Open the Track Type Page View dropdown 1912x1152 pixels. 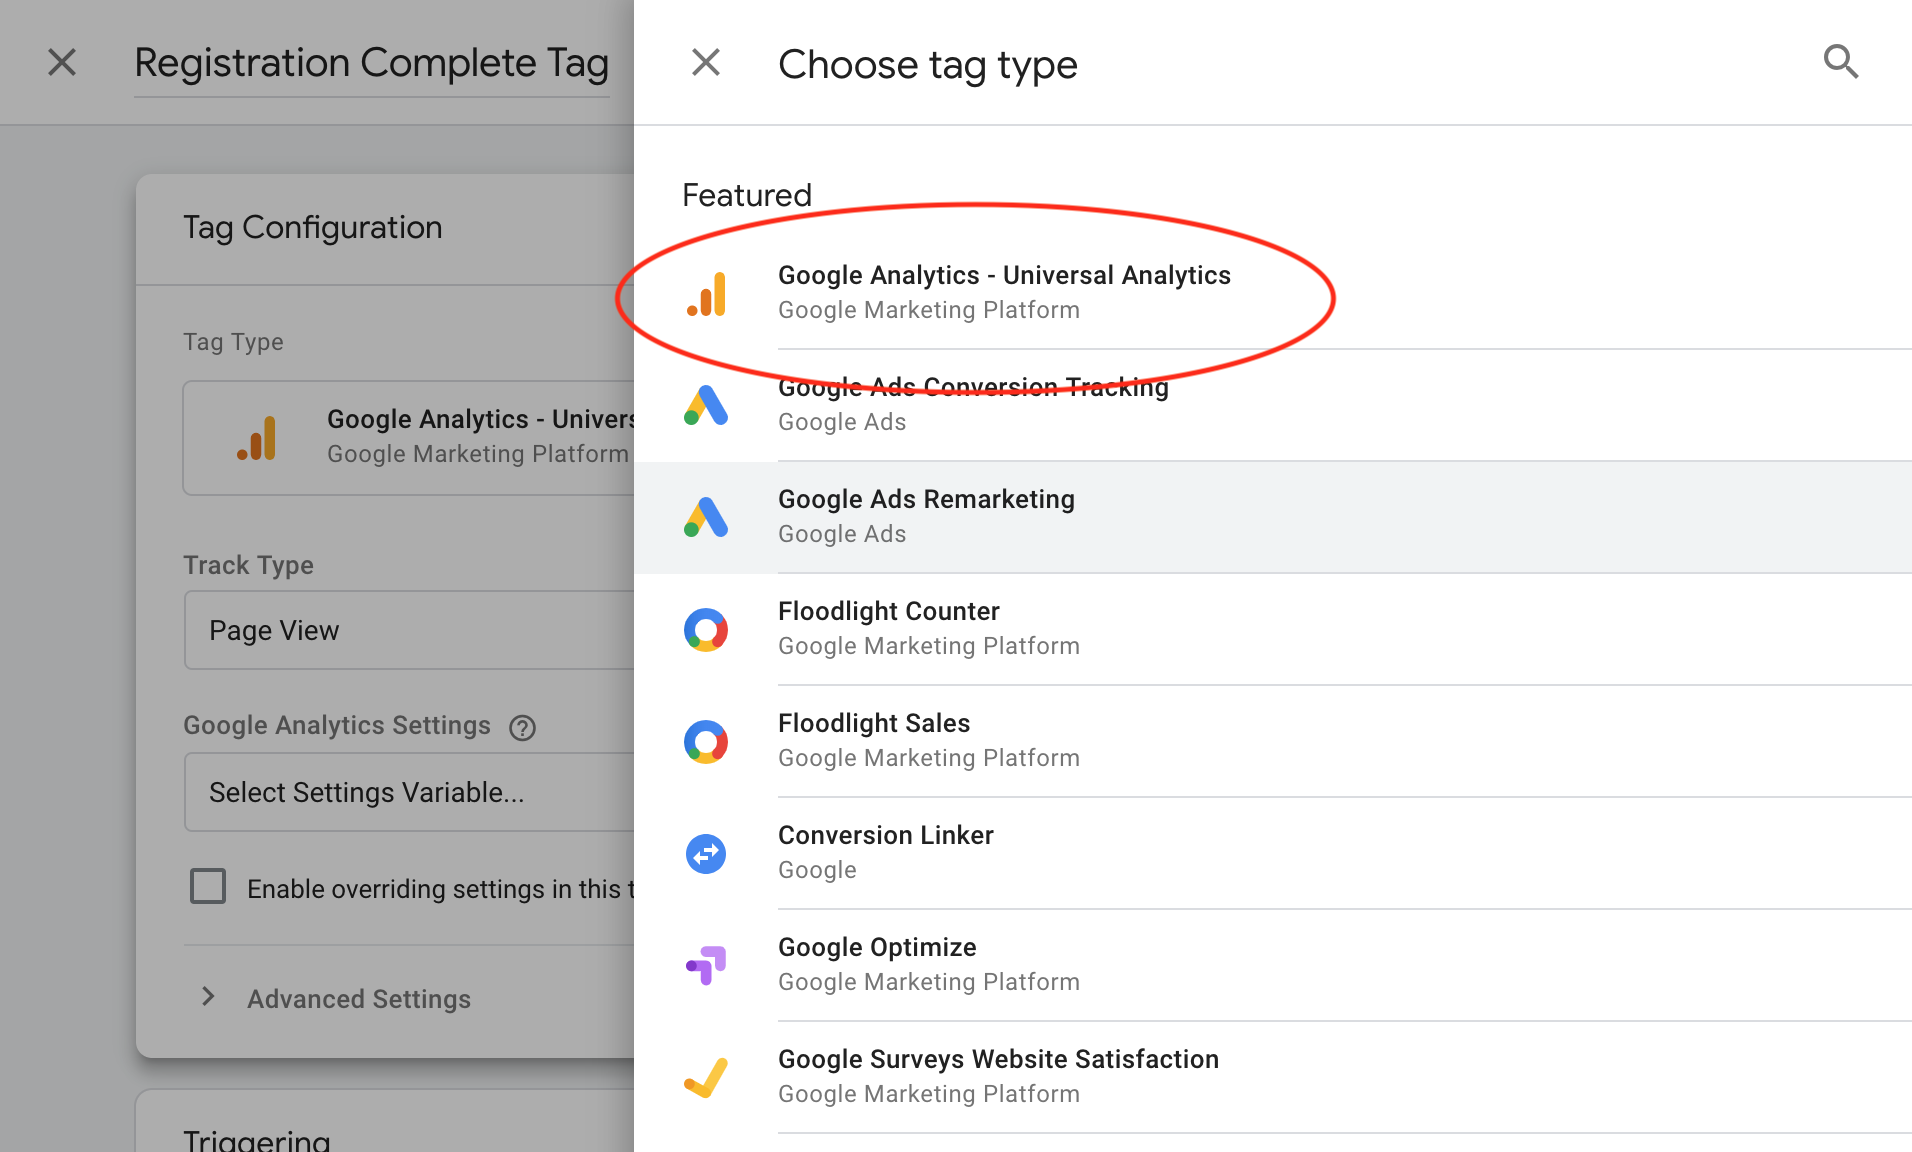(409, 630)
